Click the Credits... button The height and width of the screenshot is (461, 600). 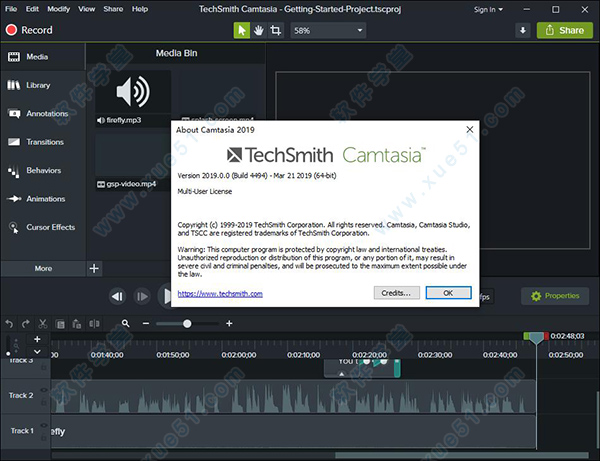click(396, 293)
